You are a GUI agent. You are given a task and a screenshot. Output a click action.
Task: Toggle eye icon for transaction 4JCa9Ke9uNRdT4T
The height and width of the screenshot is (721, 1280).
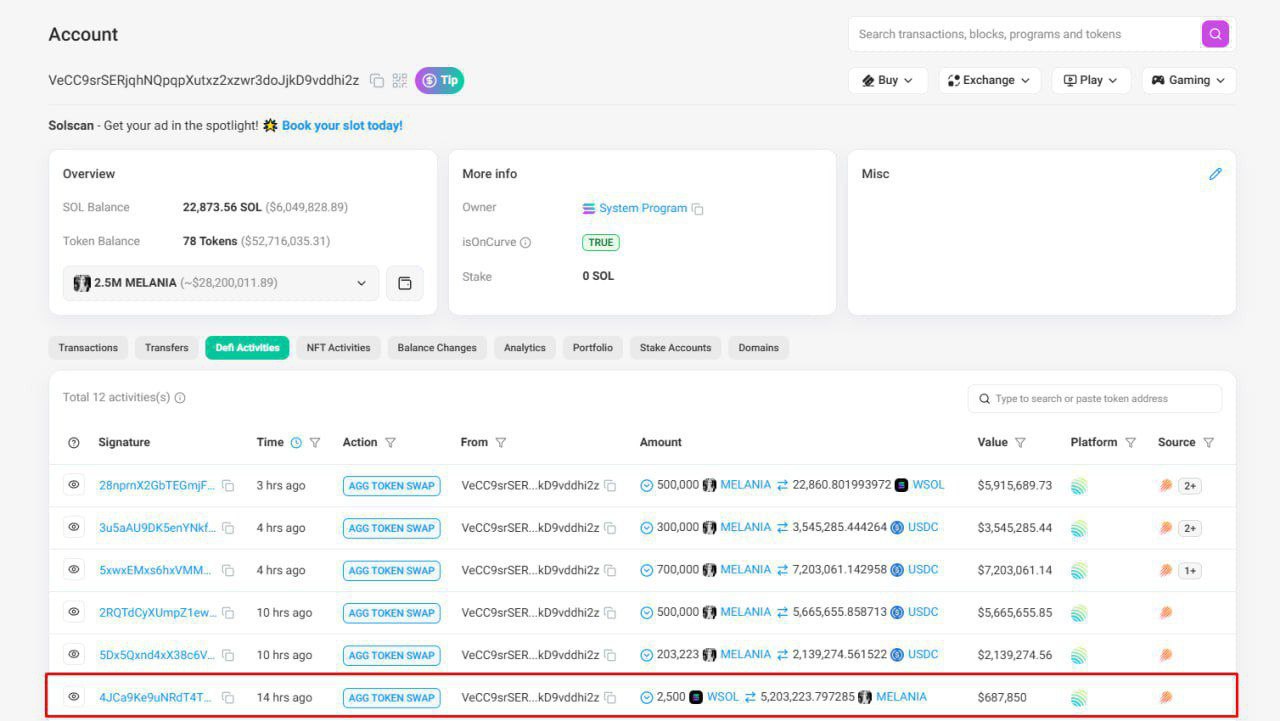point(73,697)
